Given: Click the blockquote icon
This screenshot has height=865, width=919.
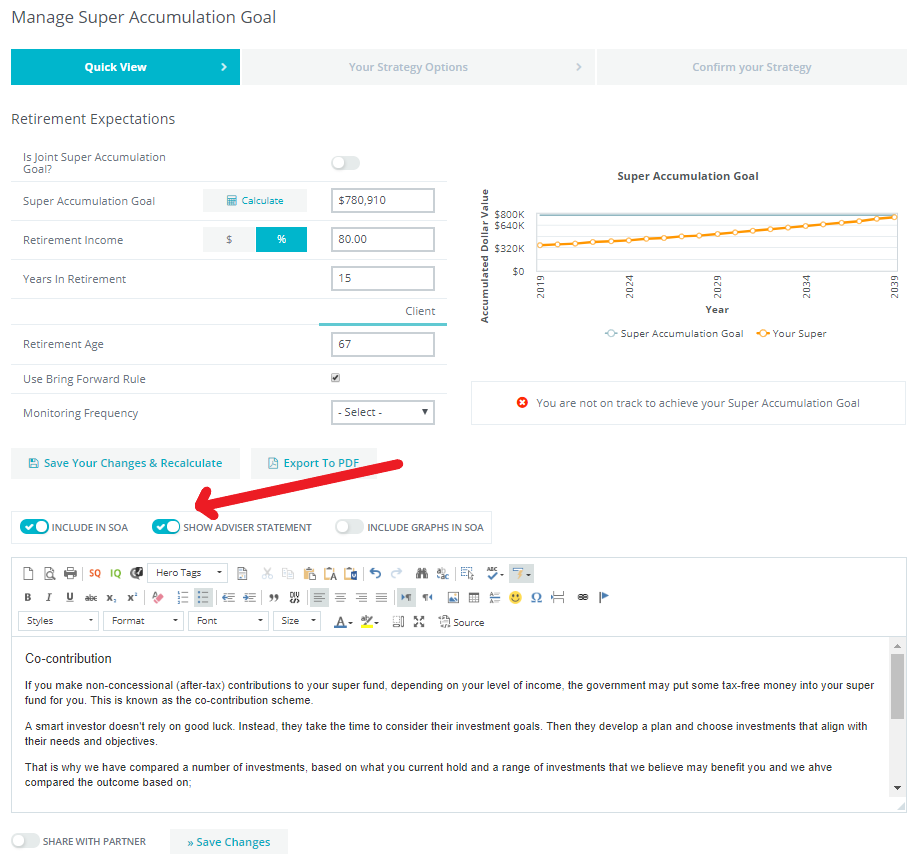Looking at the screenshot, I should [273, 597].
